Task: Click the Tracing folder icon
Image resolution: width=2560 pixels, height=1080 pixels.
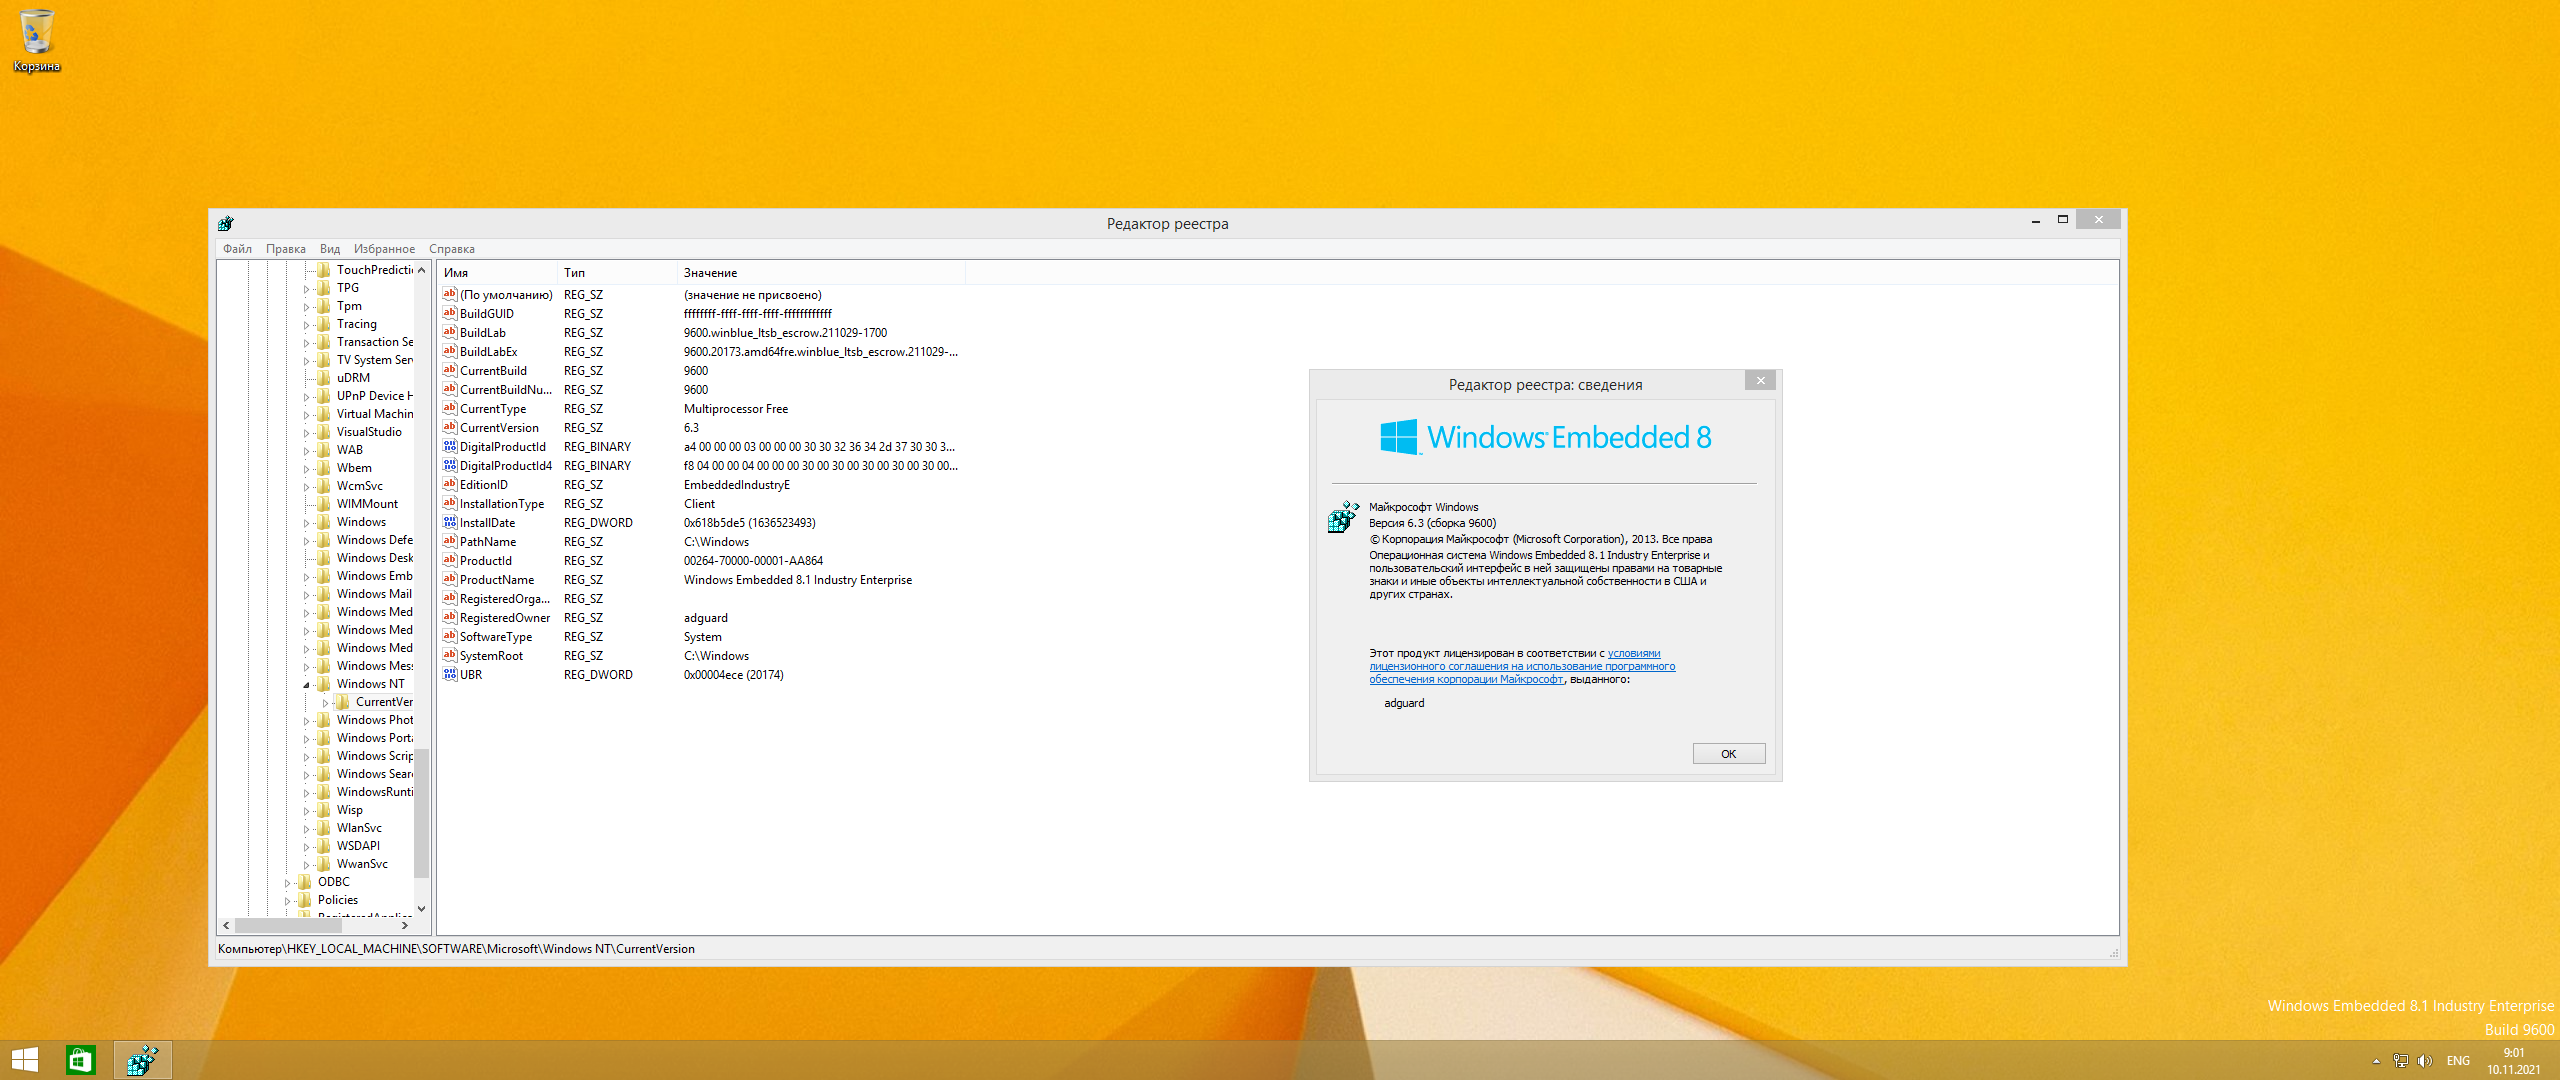Action: pyautogui.click(x=324, y=324)
